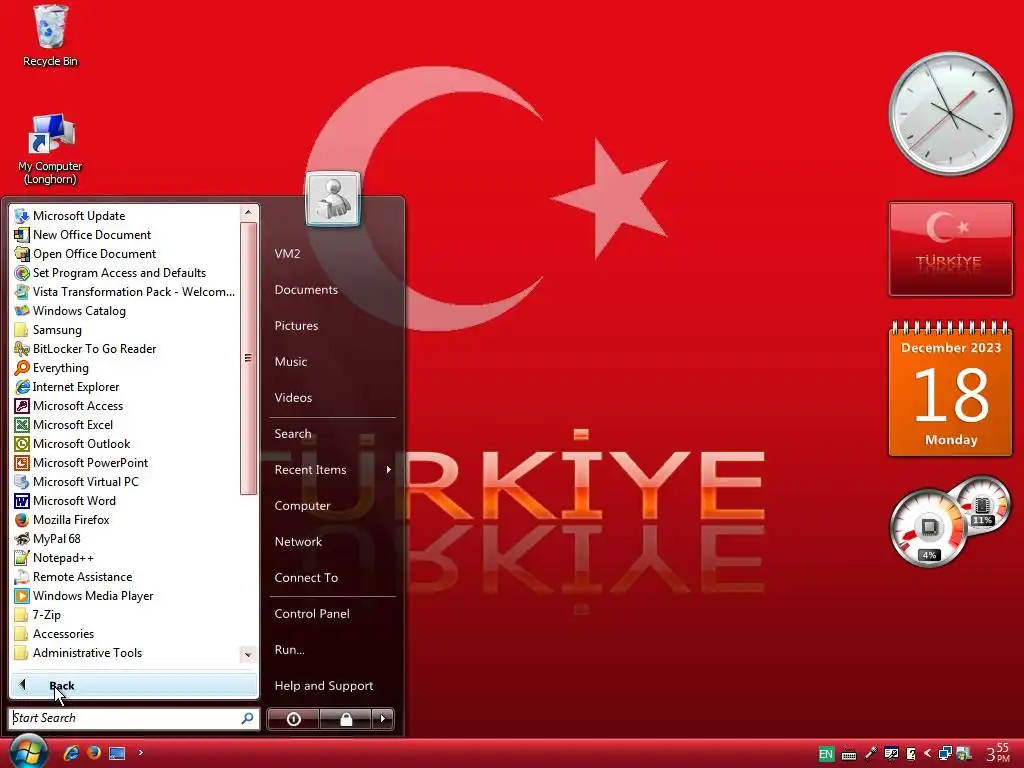
Task: Open the network computers tray icon
Action: 944,754
